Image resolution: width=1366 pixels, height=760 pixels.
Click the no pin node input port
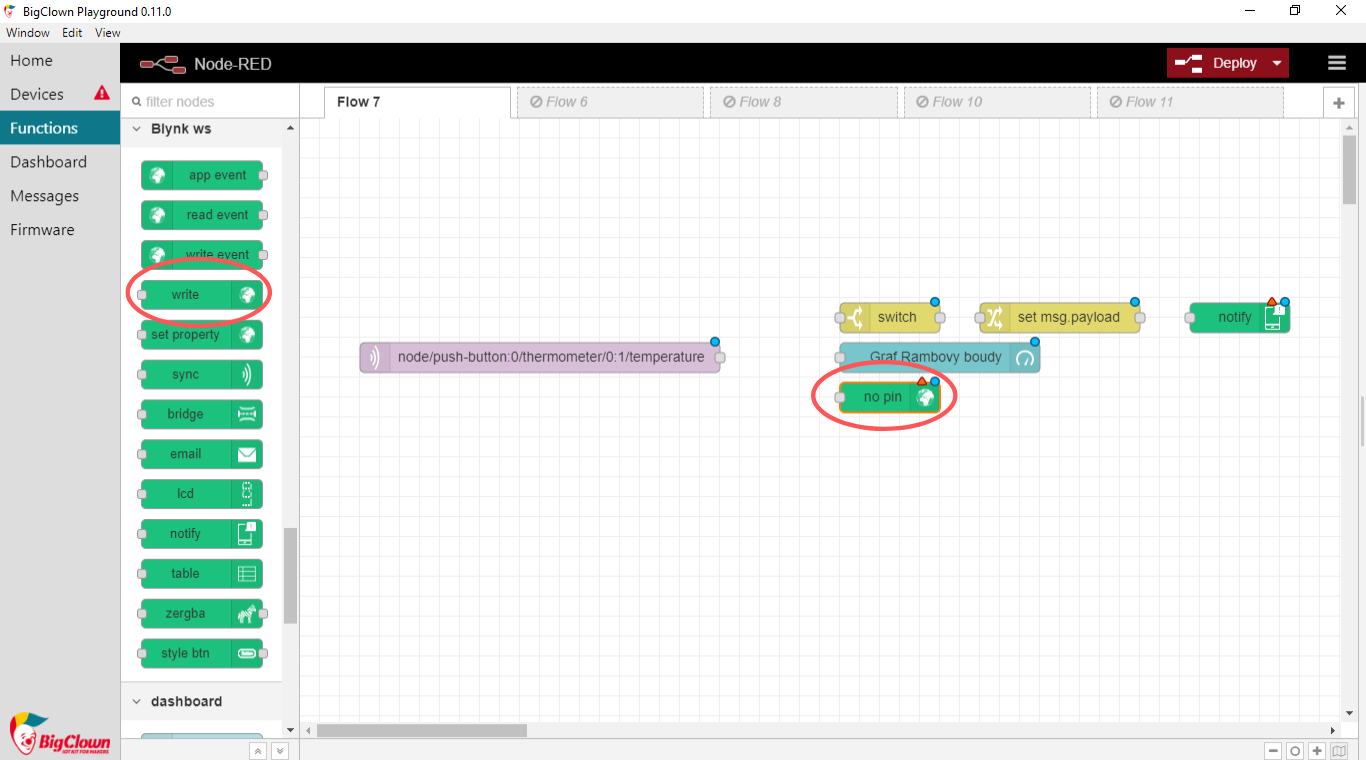pyautogui.click(x=840, y=397)
